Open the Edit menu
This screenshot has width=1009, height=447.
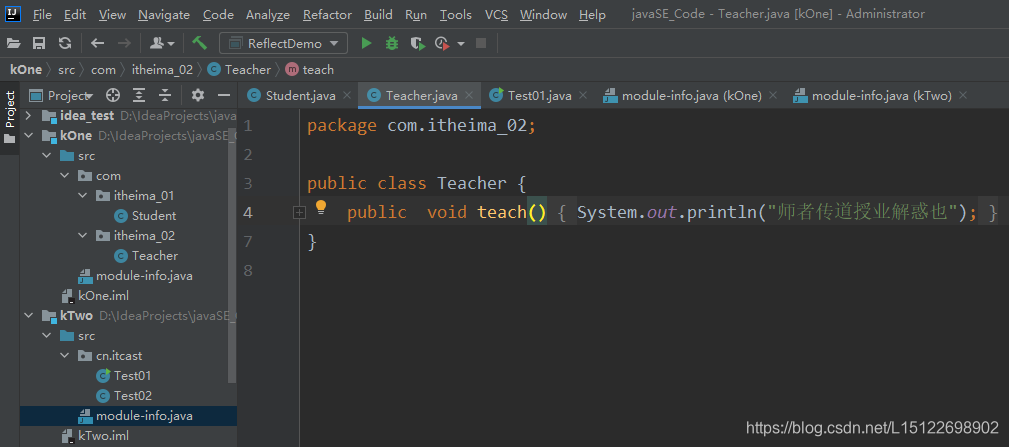coord(75,14)
